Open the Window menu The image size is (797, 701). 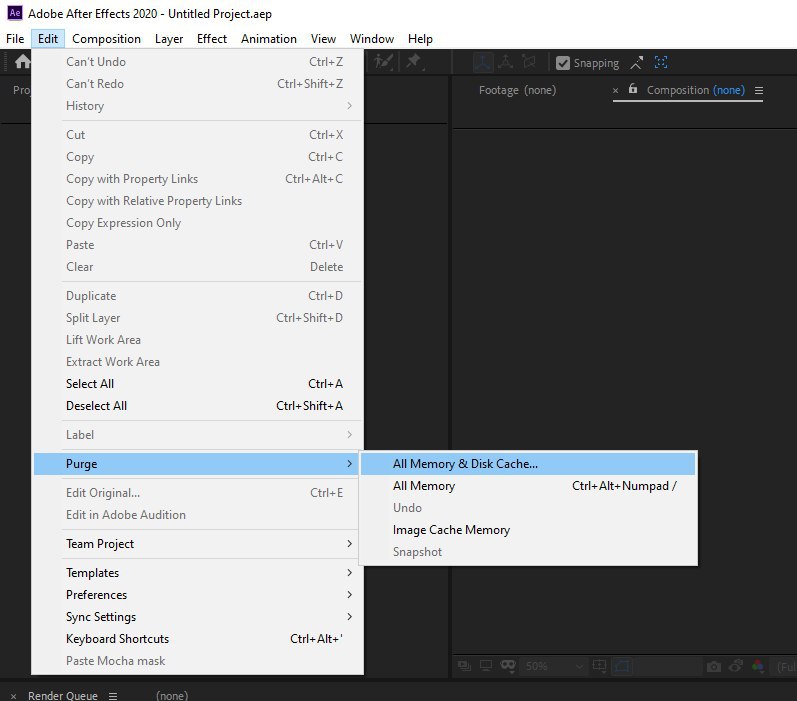click(x=372, y=39)
